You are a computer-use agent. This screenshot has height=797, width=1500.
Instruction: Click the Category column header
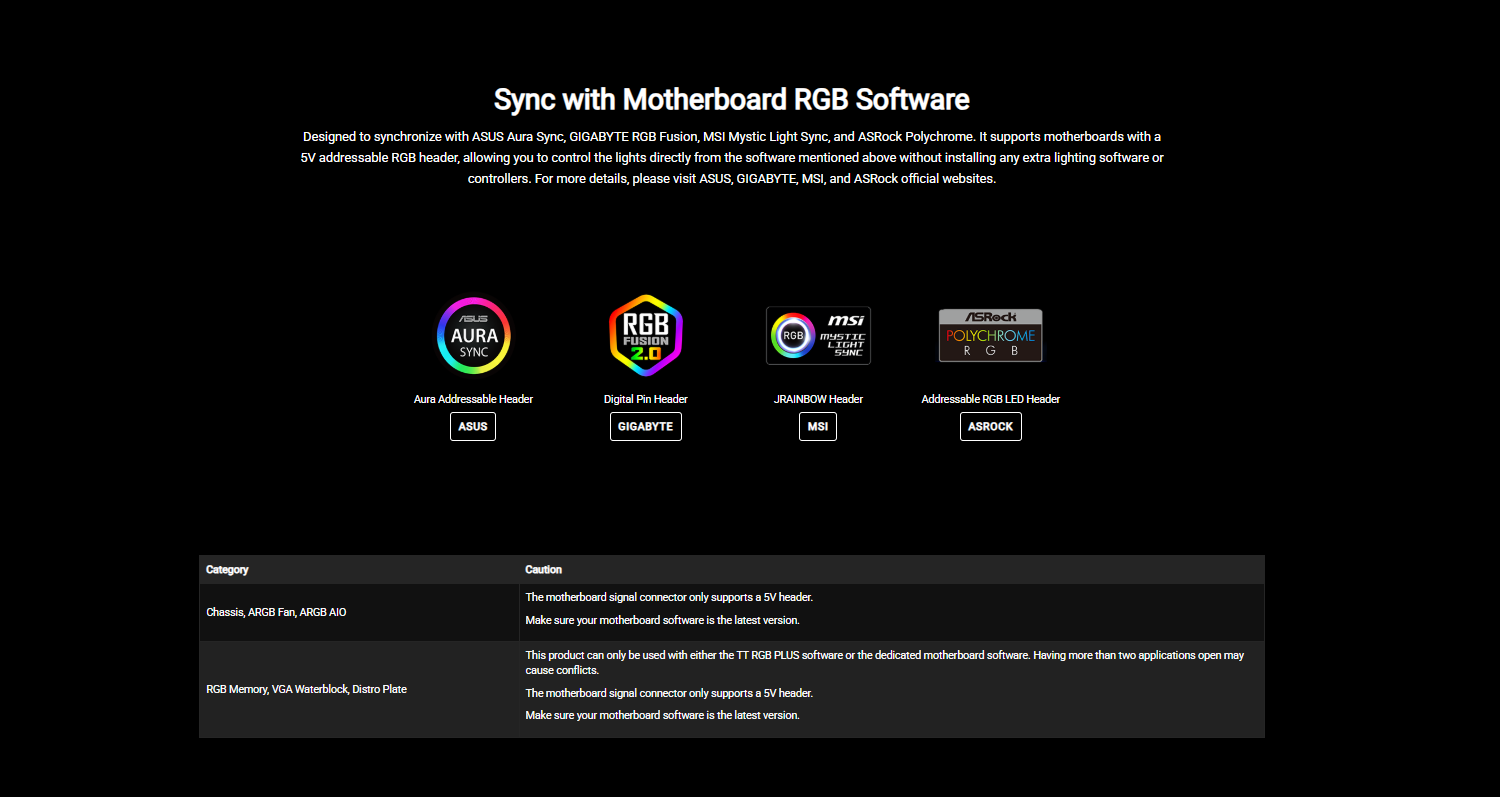point(227,569)
